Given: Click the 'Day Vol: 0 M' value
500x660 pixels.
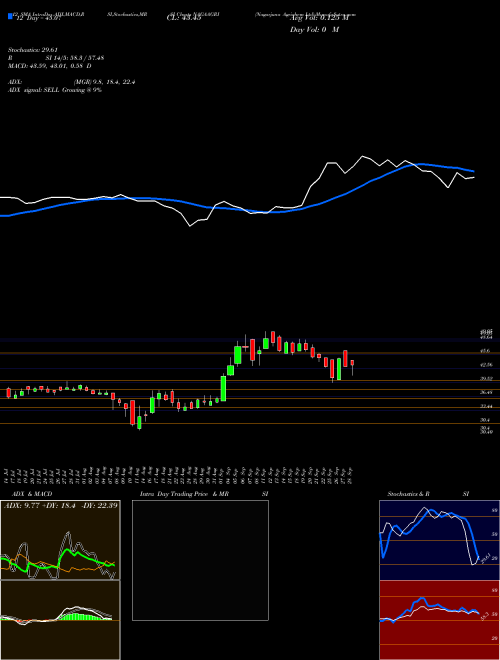Looking at the screenshot, I should (314, 29).
